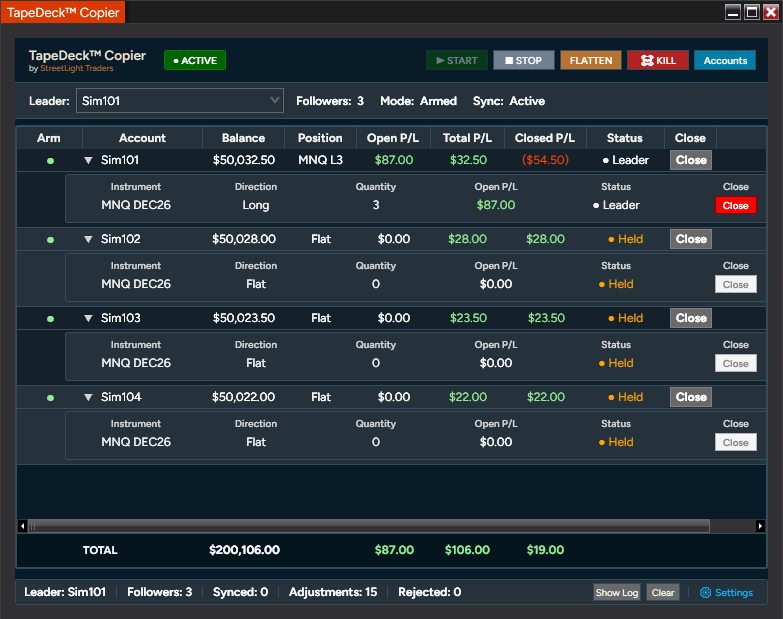Click the Show Log button
The image size is (783, 619).
(617, 593)
